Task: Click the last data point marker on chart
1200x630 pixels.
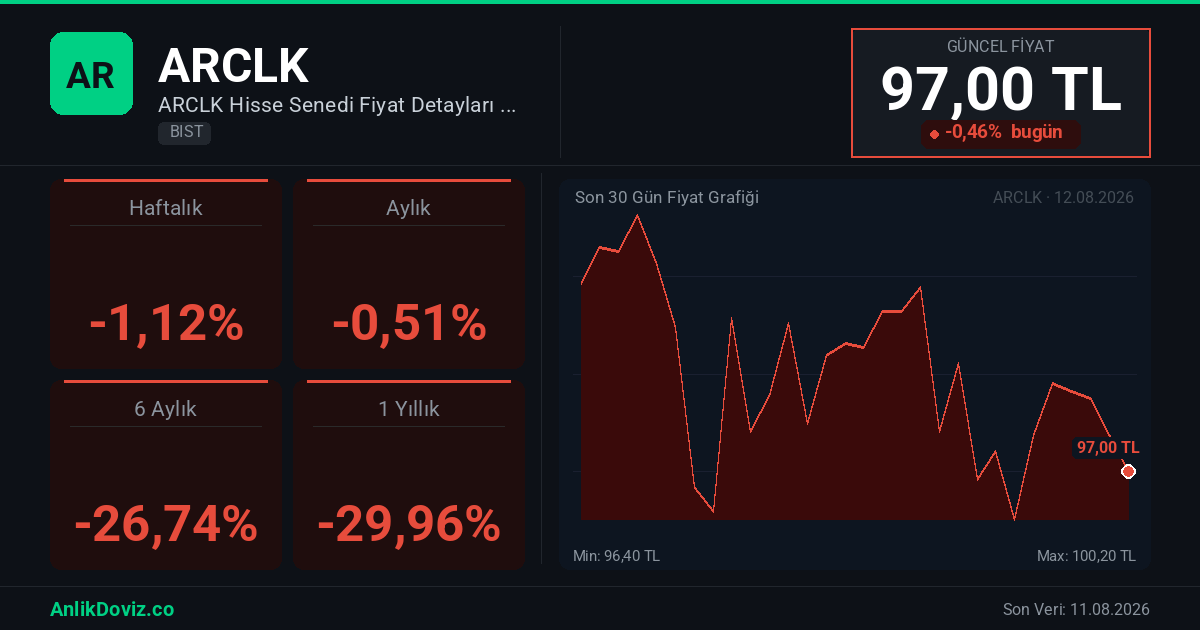Action: (x=1128, y=471)
